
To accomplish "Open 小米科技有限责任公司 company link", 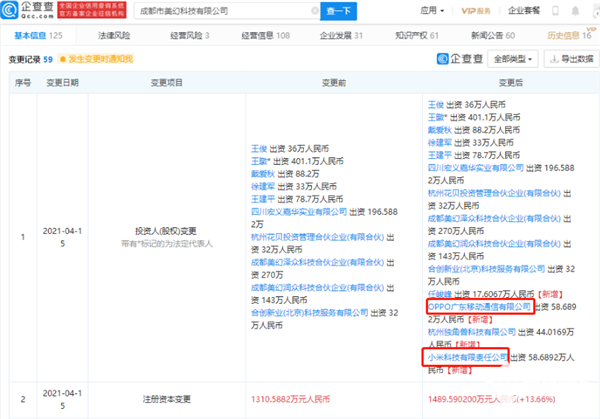I will 466,354.
